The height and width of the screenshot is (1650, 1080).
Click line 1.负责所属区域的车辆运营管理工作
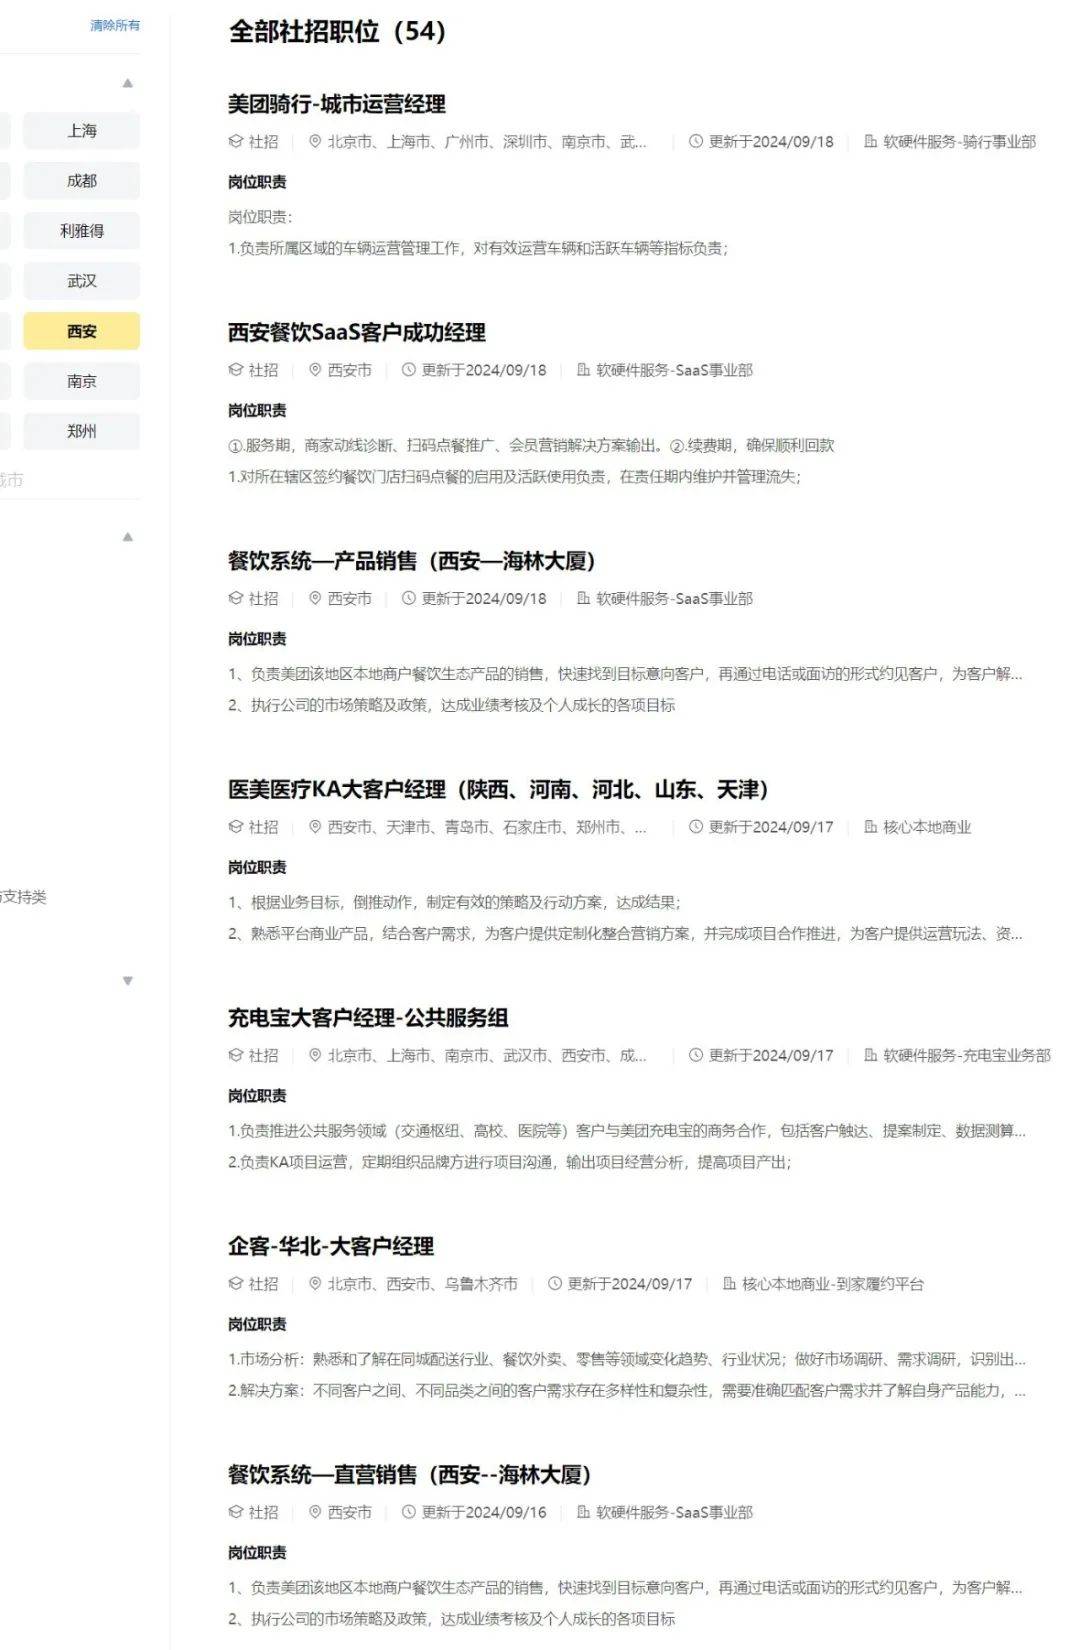point(478,249)
